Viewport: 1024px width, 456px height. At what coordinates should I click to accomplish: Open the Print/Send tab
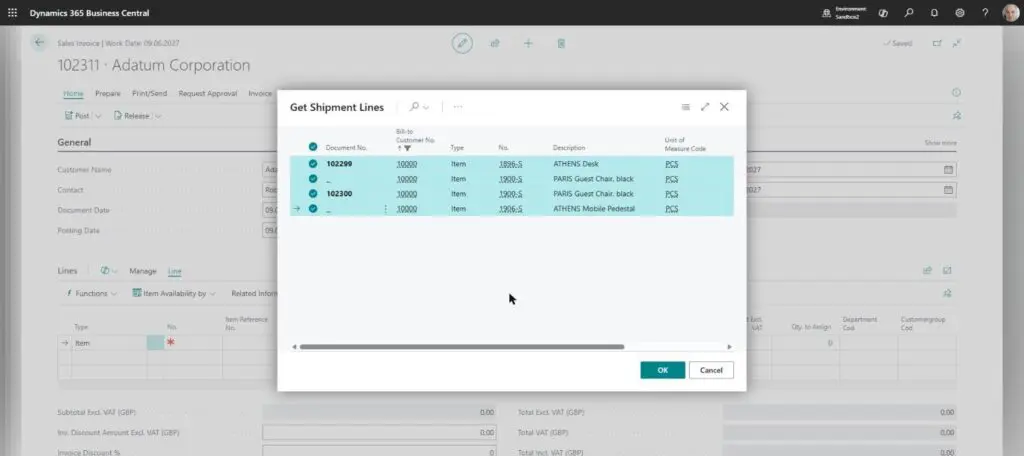[150, 93]
